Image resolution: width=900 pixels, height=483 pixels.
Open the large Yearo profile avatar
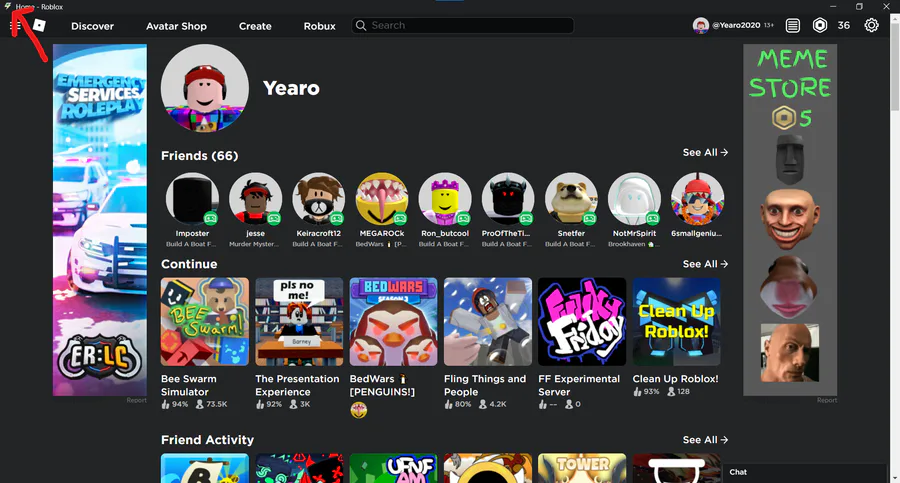click(205, 88)
